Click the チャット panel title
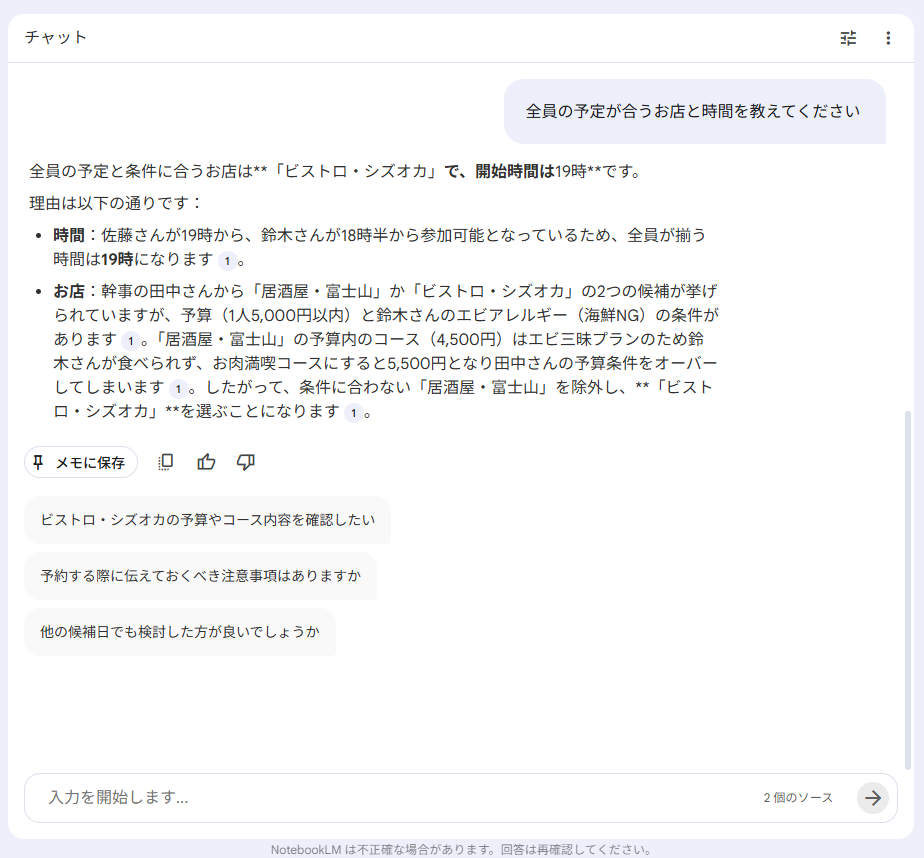The height and width of the screenshot is (858, 924). [x=56, y=38]
